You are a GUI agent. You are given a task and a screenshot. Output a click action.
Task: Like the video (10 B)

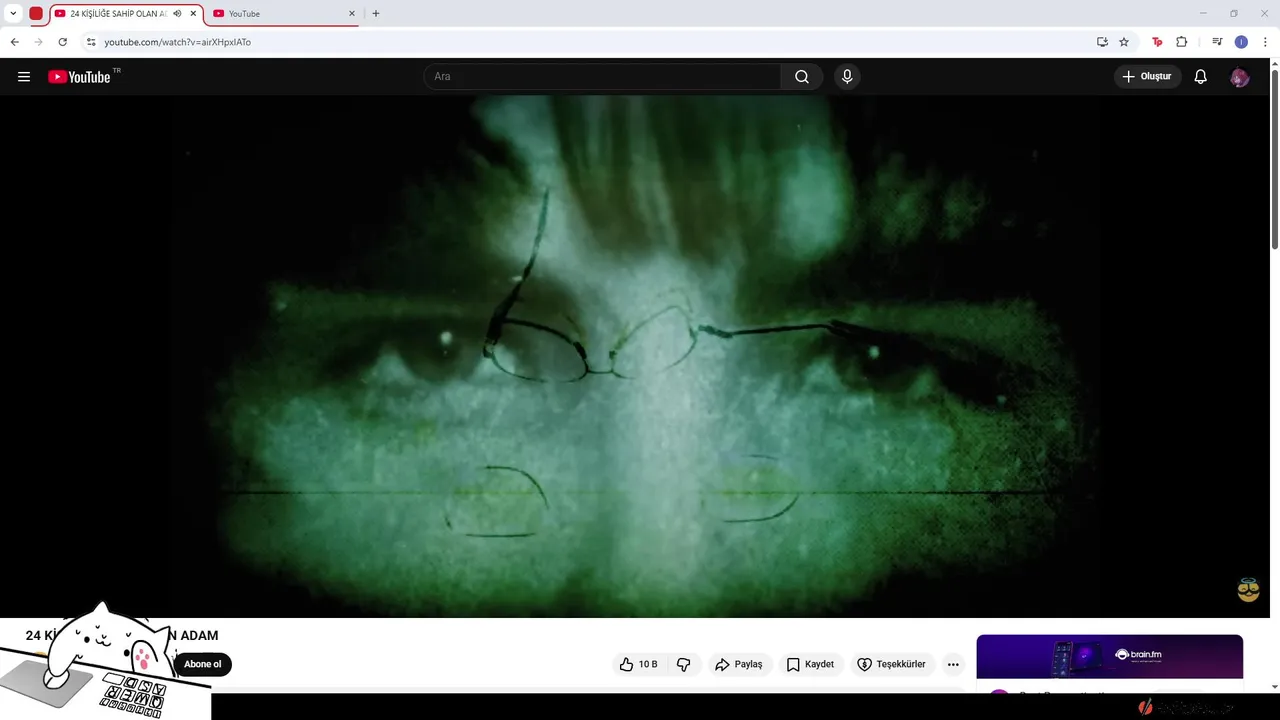click(x=638, y=664)
